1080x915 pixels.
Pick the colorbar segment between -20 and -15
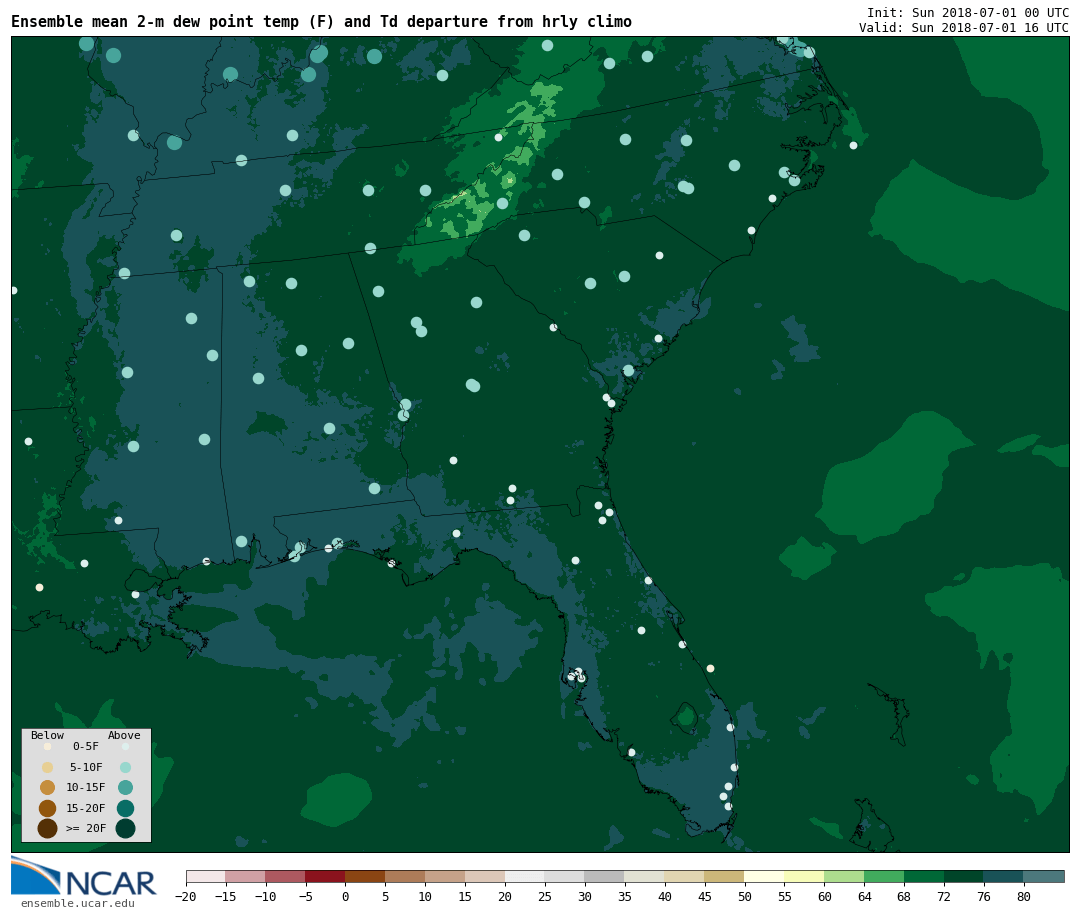coord(206,876)
